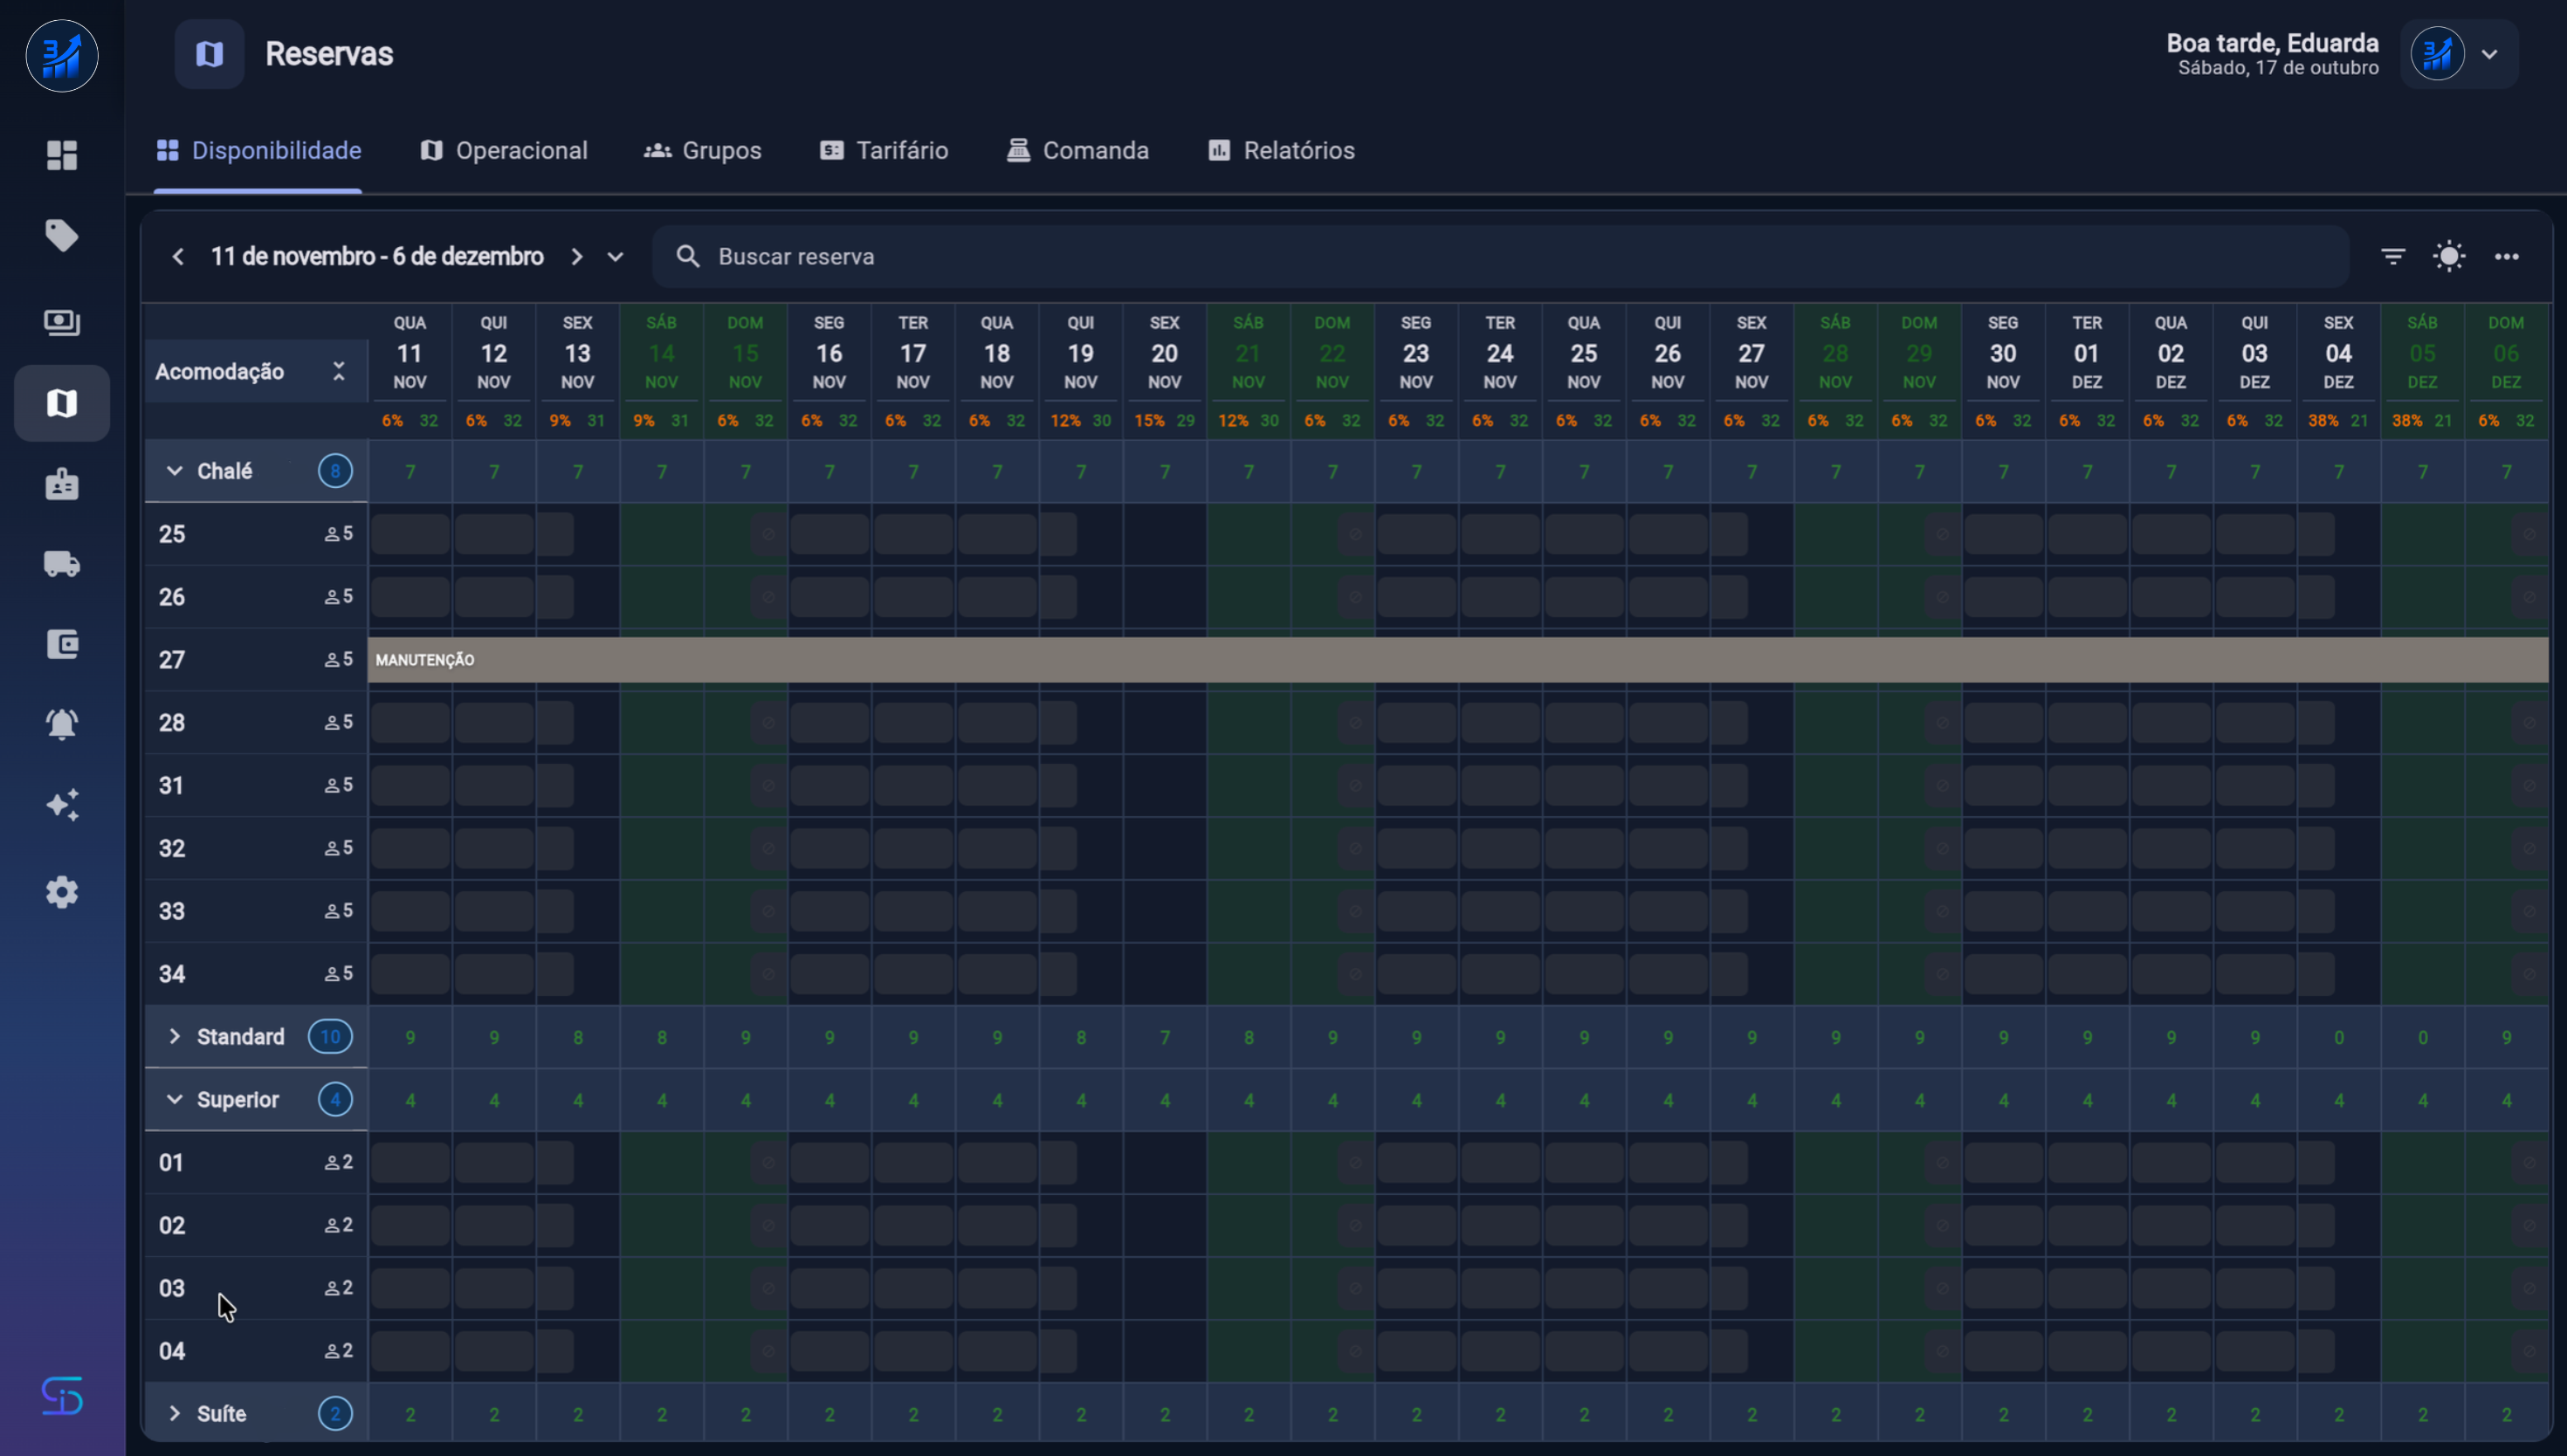The height and width of the screenshot is (1456, 2567).
Task: Open the three-dots more options menu
Action: pos(2507,257)
